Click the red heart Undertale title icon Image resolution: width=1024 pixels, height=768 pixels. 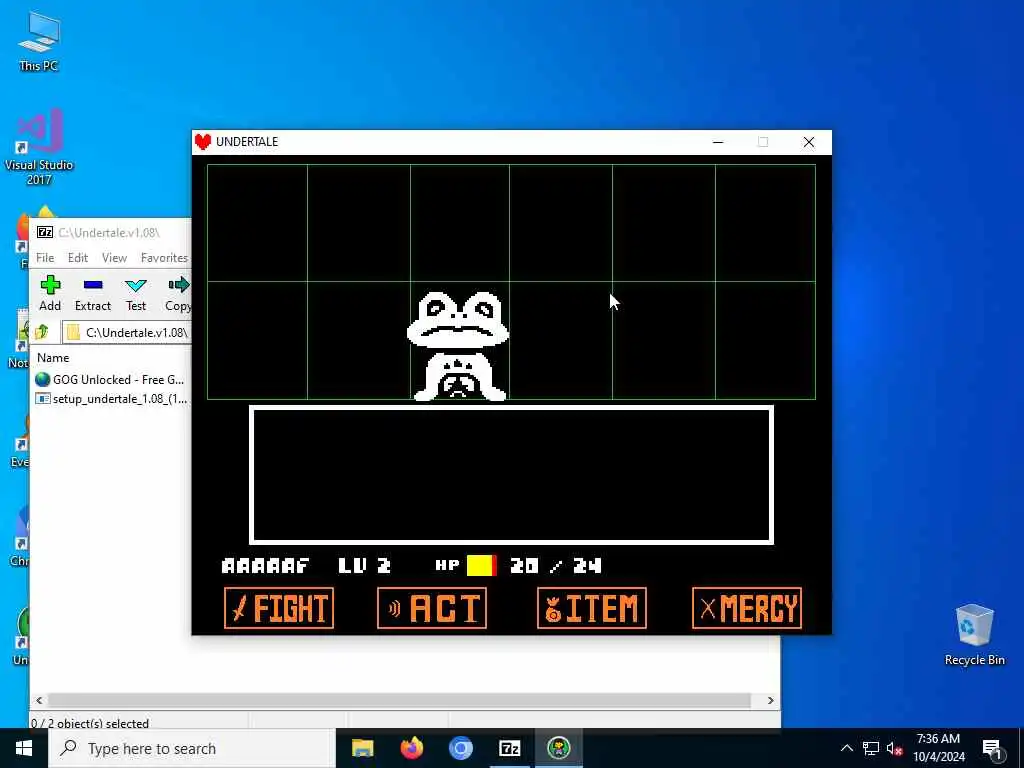tap(203, 142)
